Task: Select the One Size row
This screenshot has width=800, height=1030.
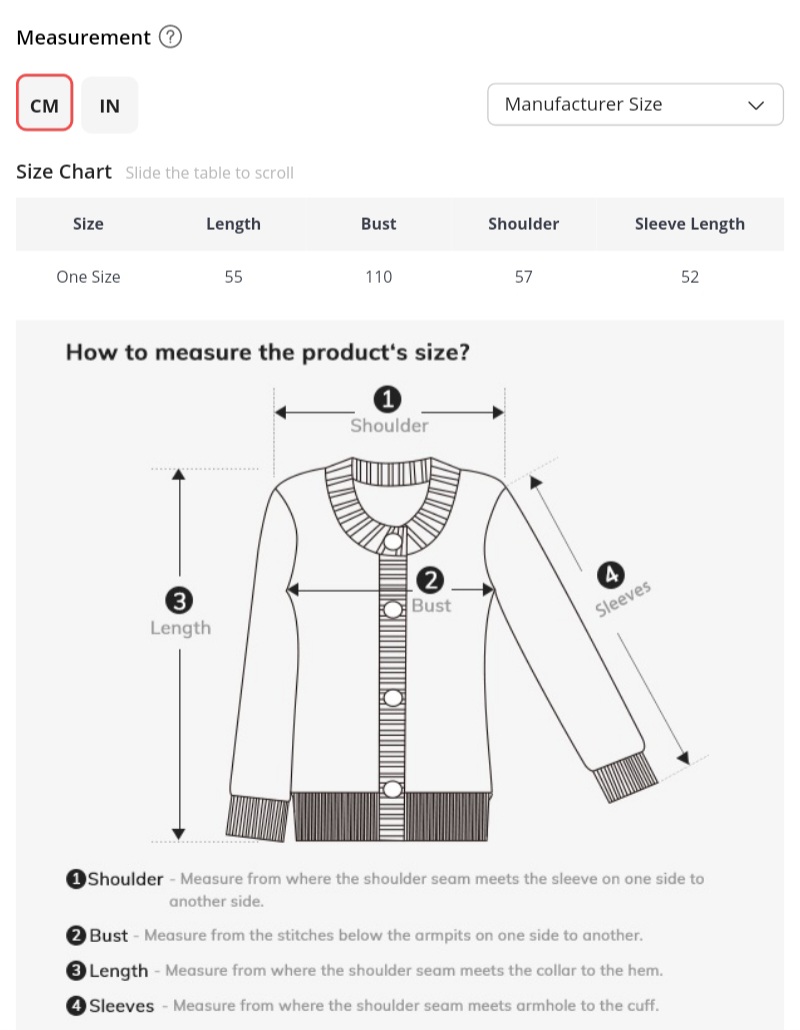Action: click(88, 277)
